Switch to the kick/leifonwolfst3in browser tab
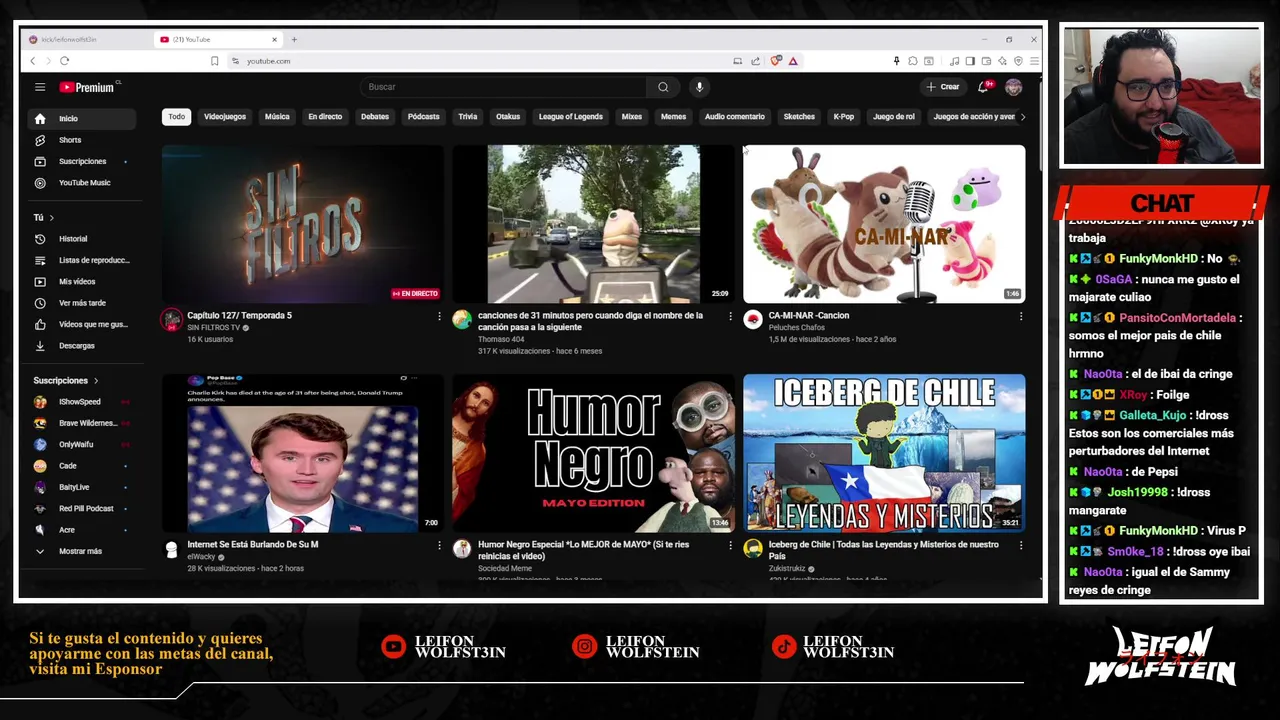This screenshot has width=1280, height=720. click(85, 39)
